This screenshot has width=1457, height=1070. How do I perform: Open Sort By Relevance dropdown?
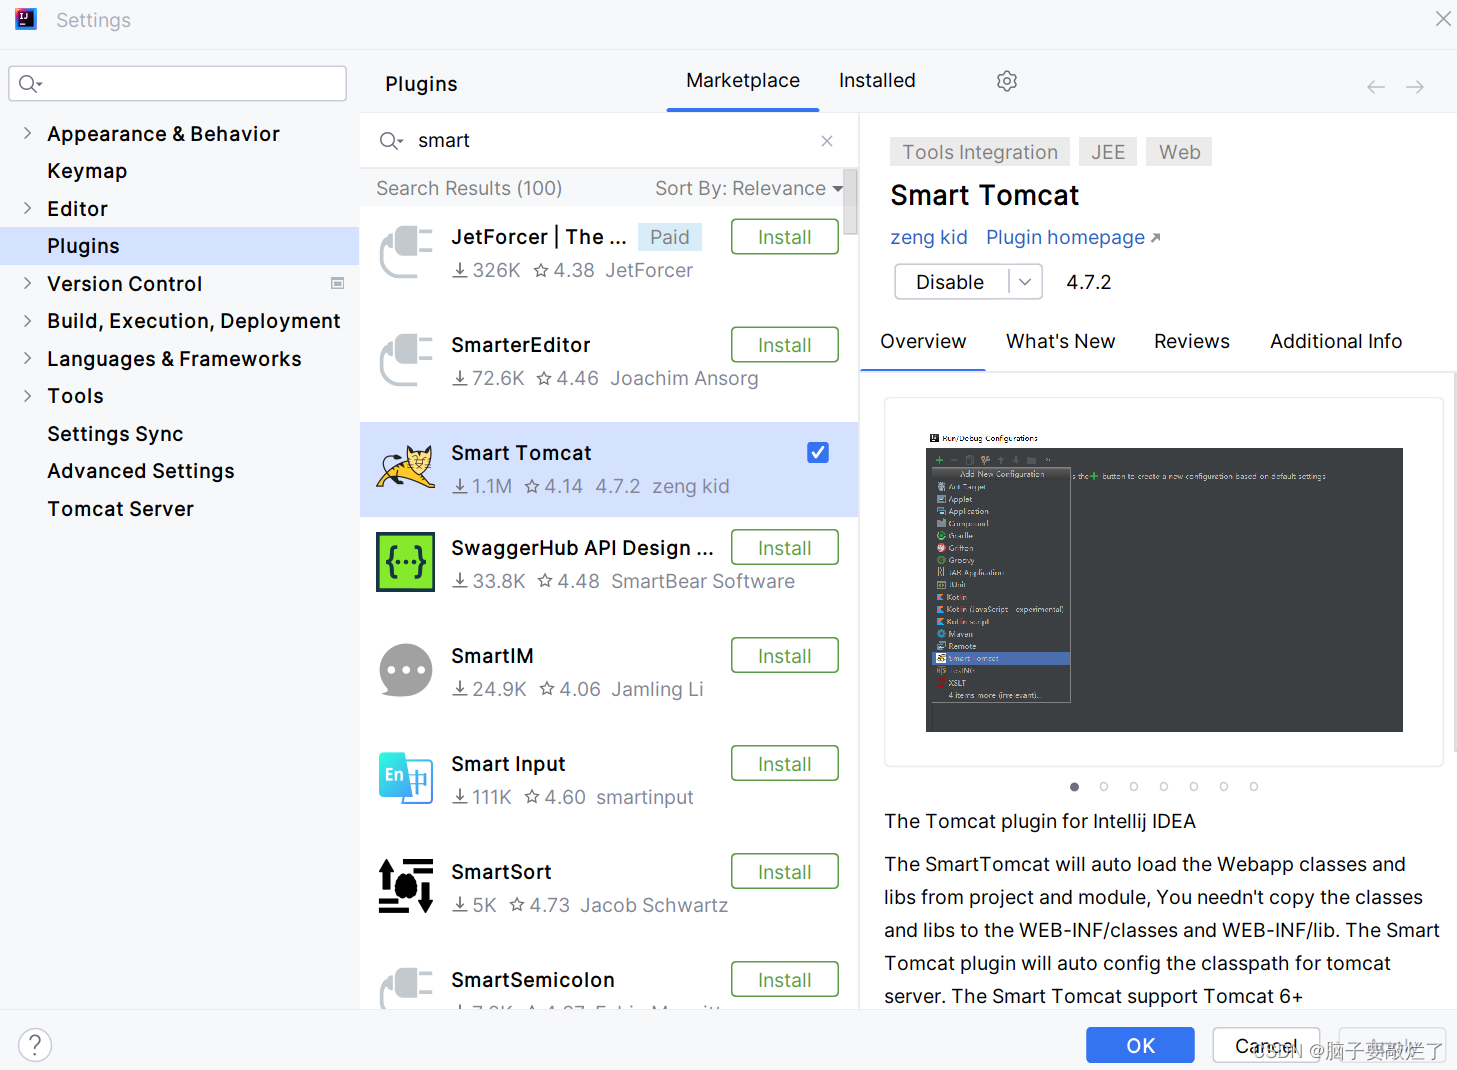[749, 188]
